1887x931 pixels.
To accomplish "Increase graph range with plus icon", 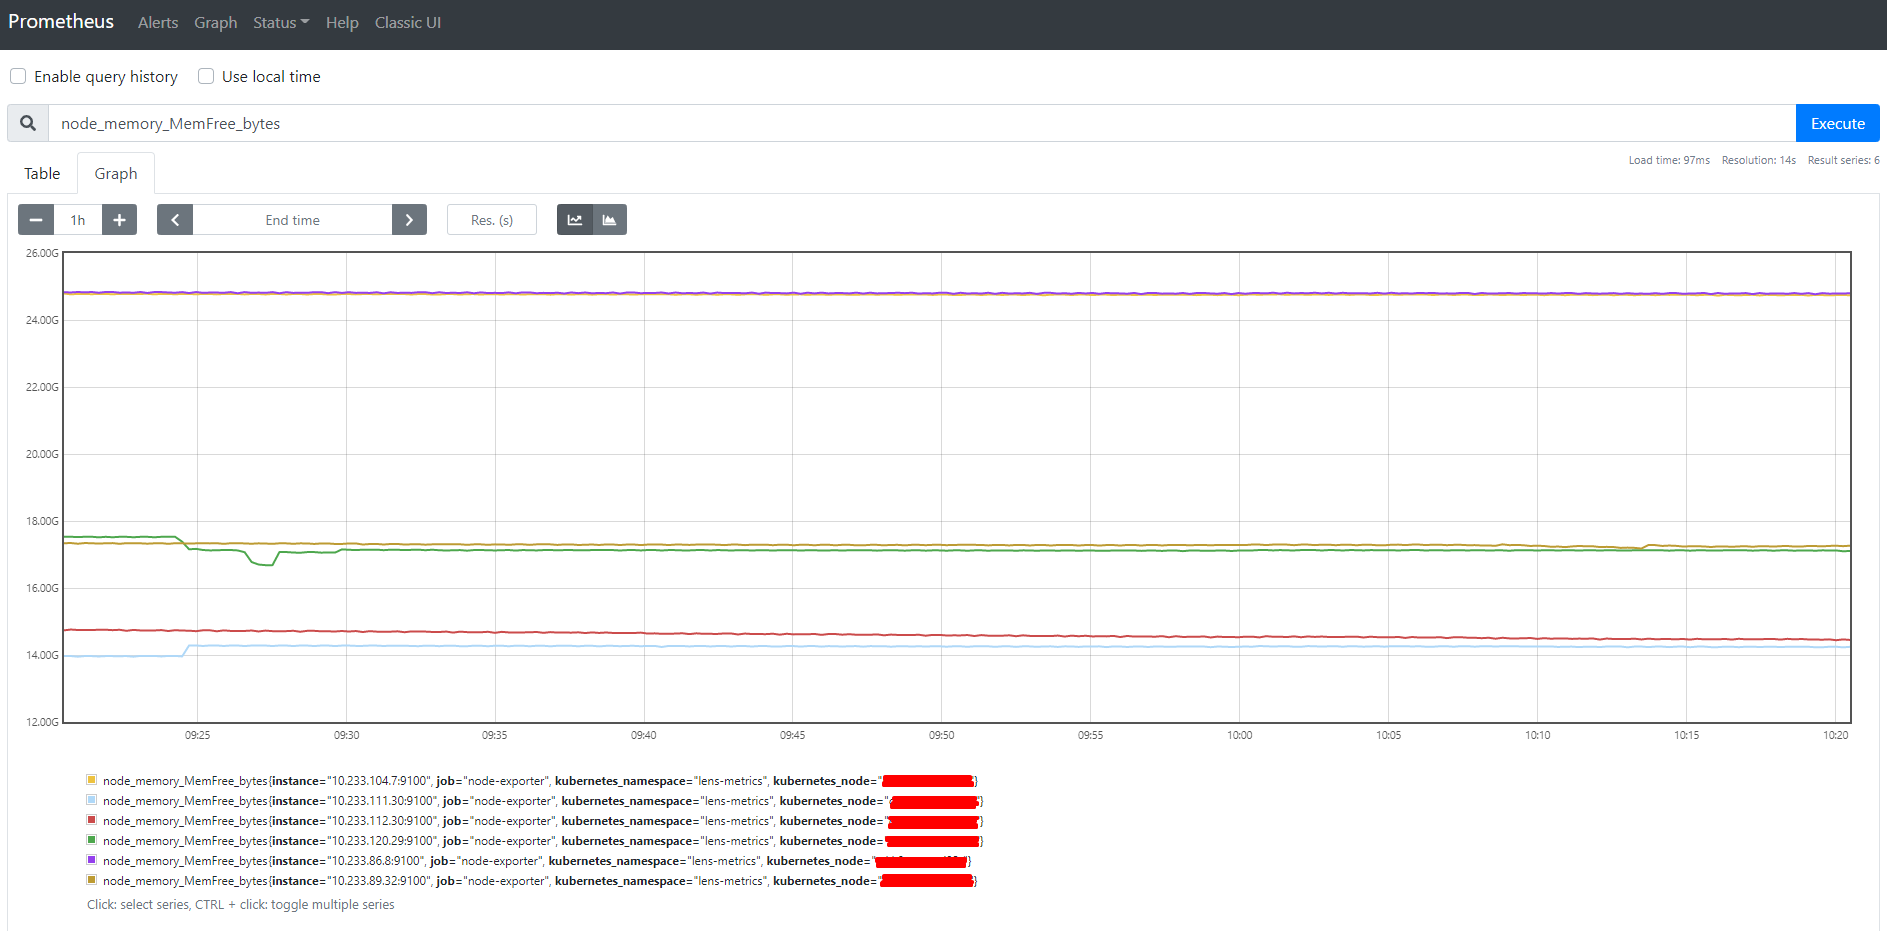I will click(119, 219).
